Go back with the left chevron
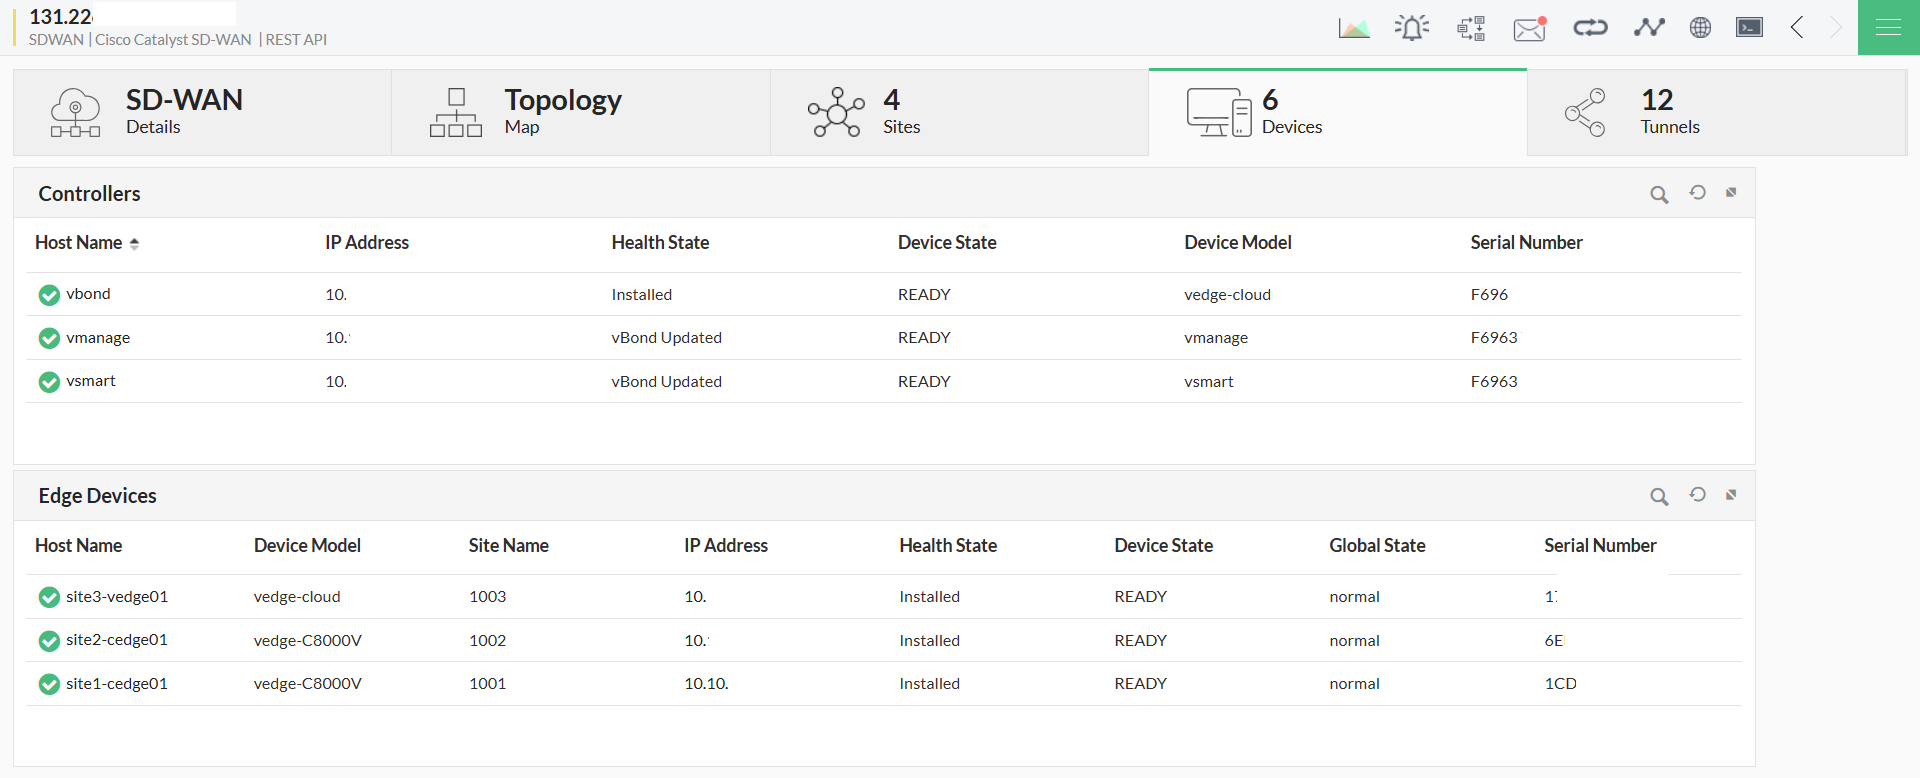This screenshot has height=778, width=1920. point(1797,28)
